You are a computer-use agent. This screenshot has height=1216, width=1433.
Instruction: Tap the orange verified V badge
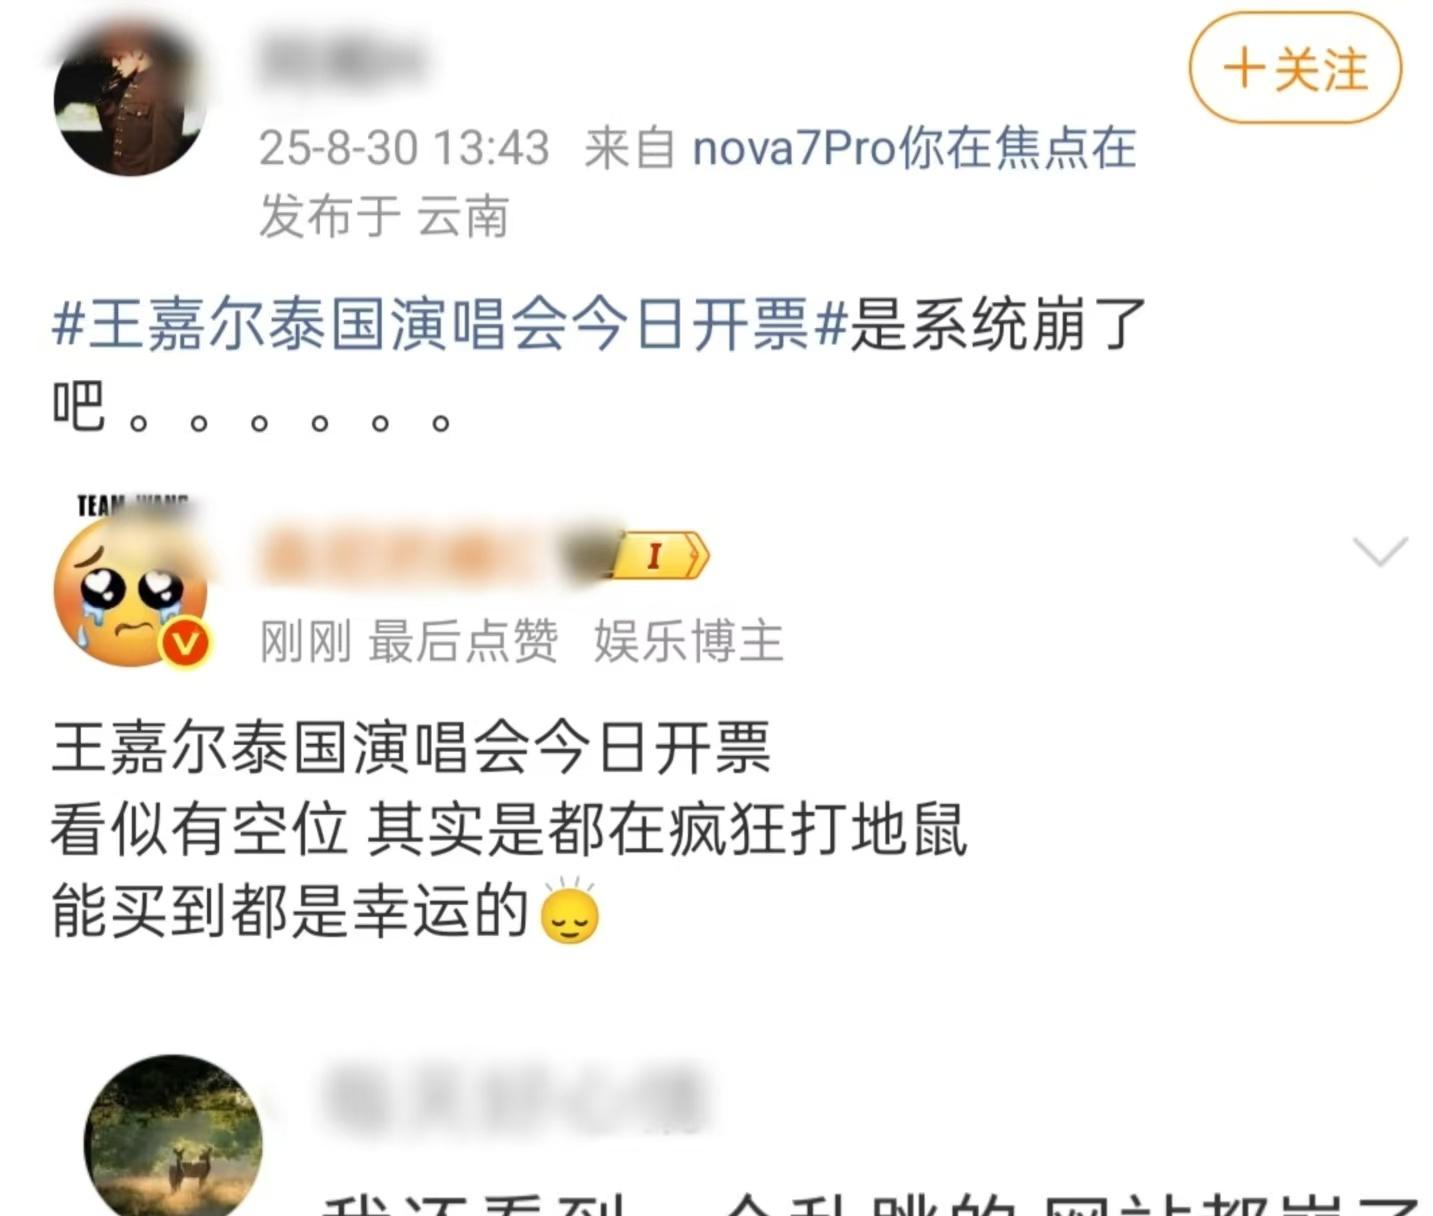tap(186, 643)
